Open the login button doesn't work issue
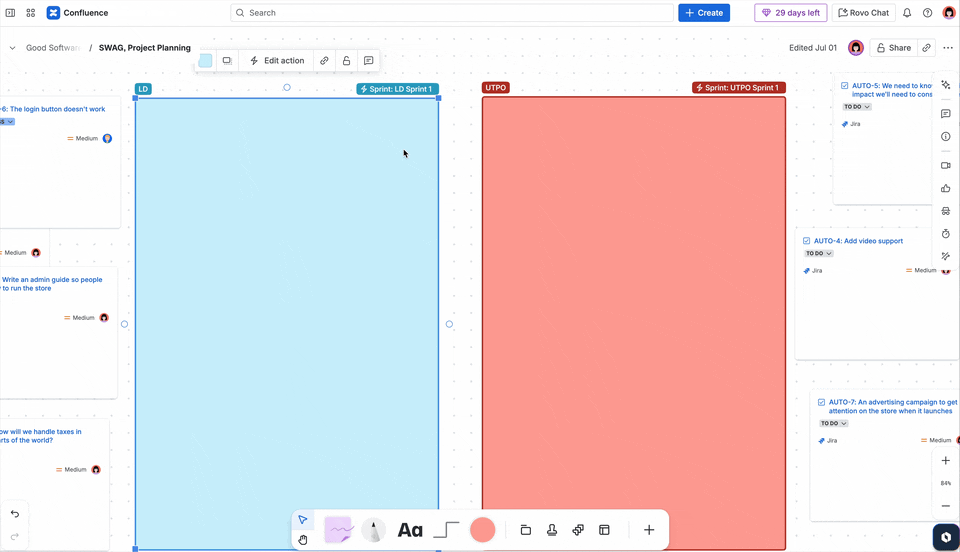The image size is (960, 552). click(x=53, y=109)
